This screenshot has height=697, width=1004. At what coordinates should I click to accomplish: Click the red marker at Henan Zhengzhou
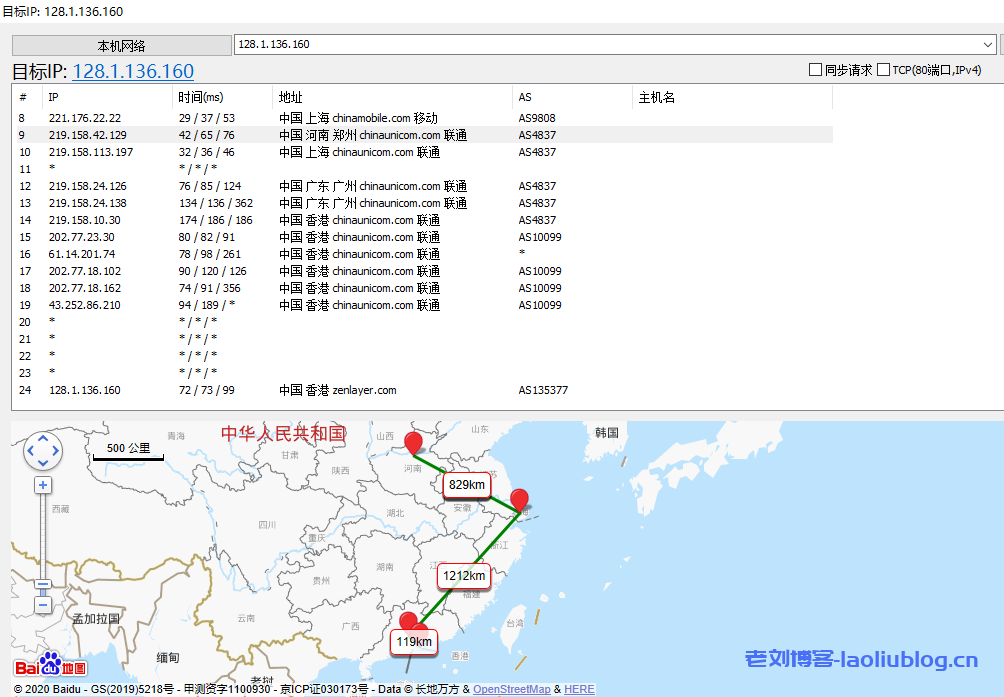tap(412, 445)
